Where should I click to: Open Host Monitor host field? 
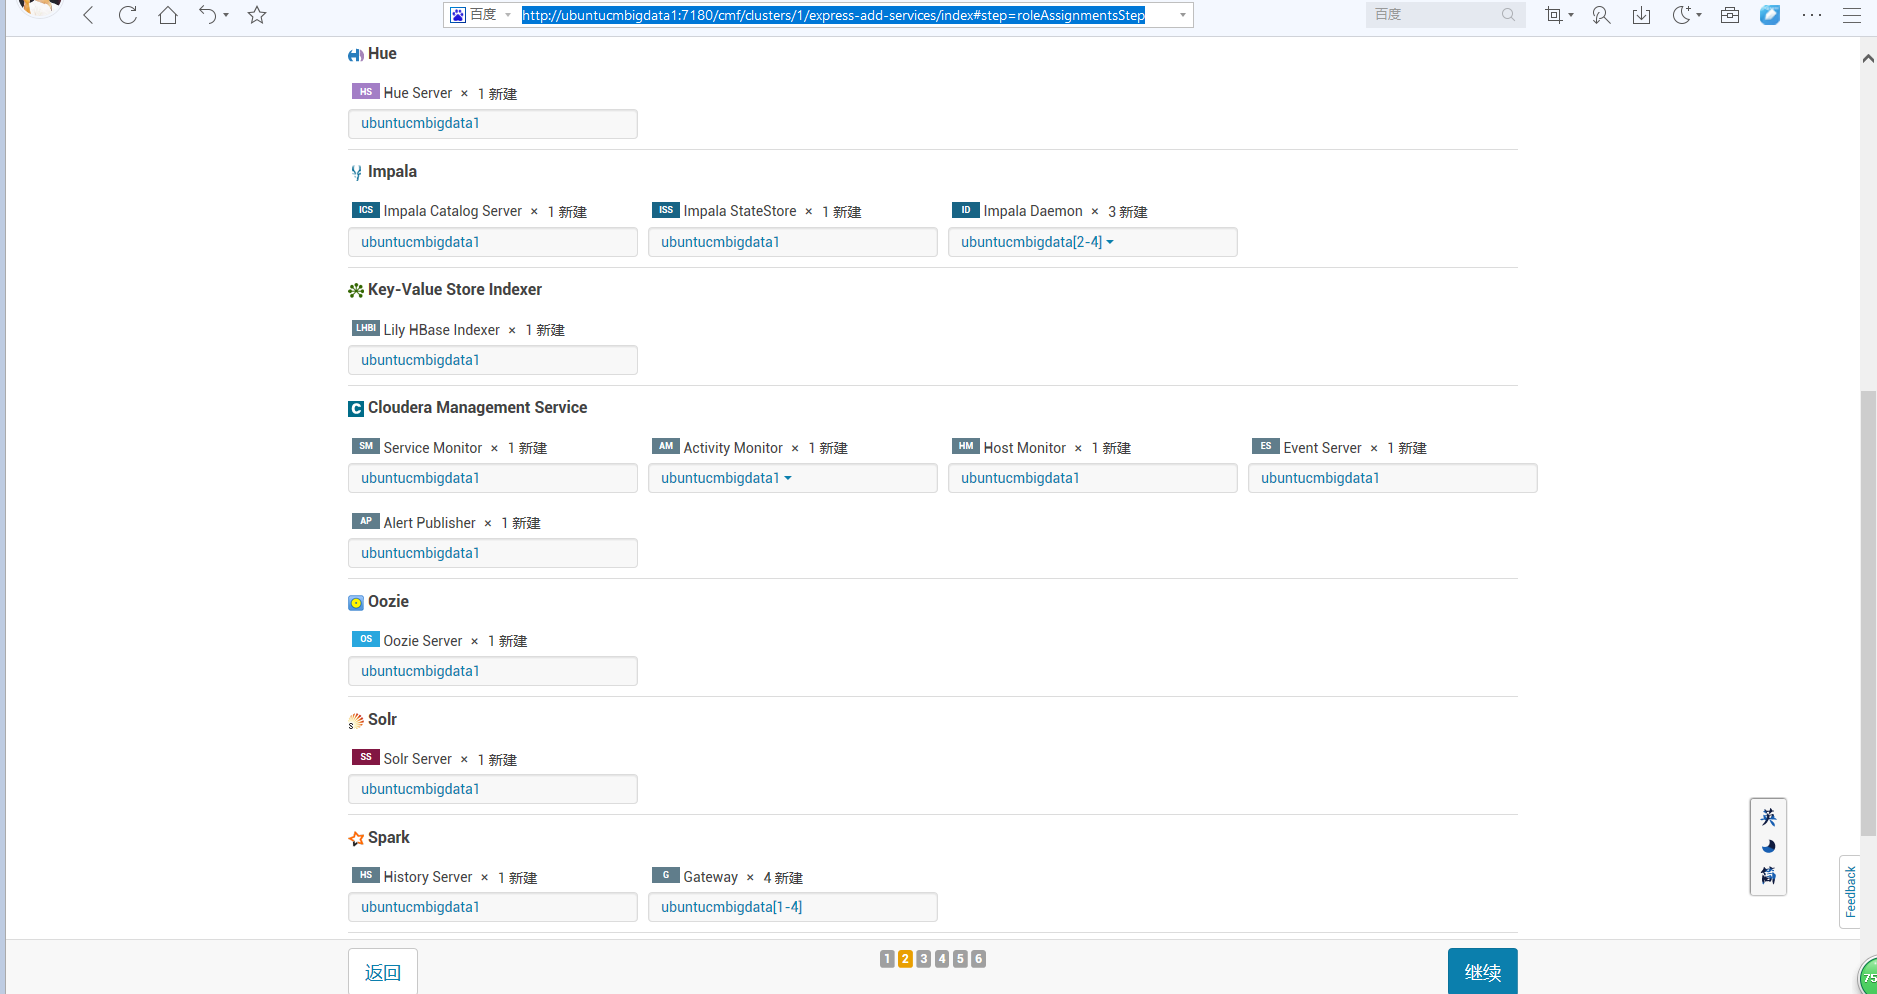(x=1093, y=478)
